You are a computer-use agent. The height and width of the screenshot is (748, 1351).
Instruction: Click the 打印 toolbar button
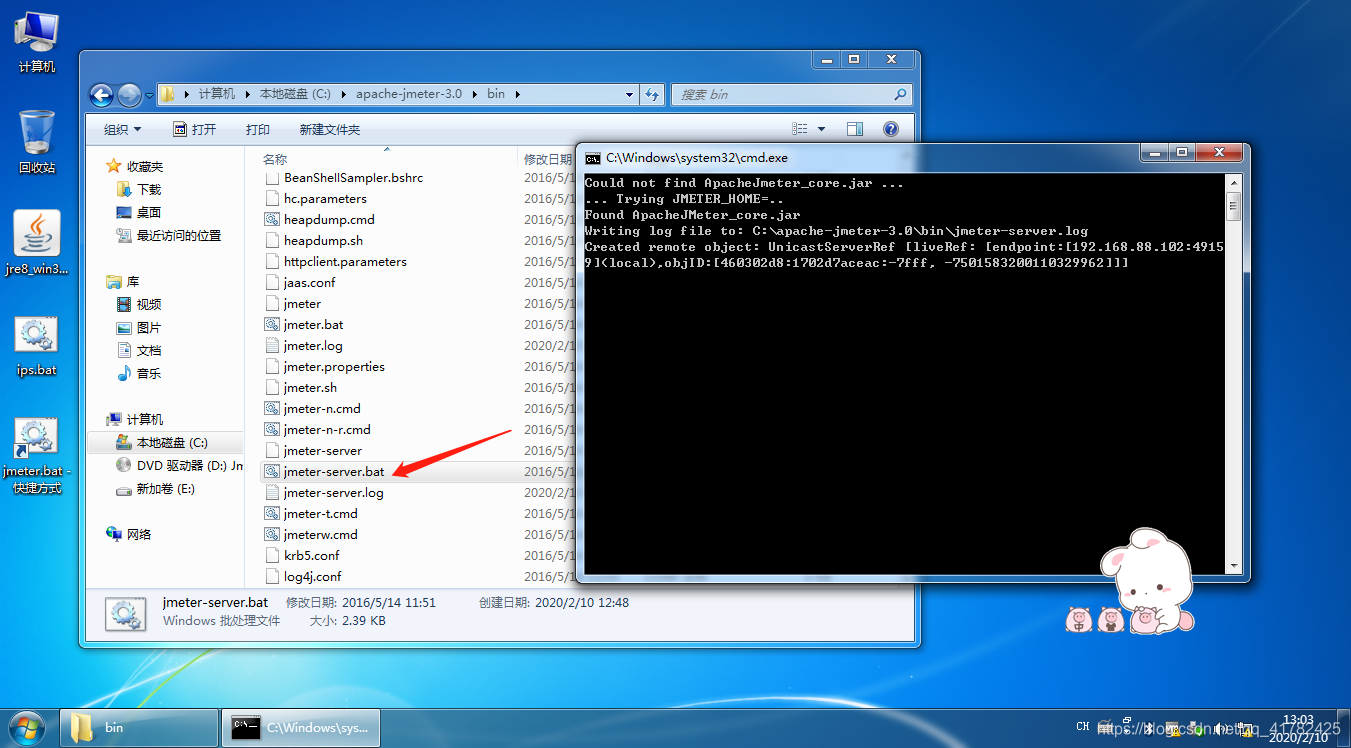coord(258,129)
